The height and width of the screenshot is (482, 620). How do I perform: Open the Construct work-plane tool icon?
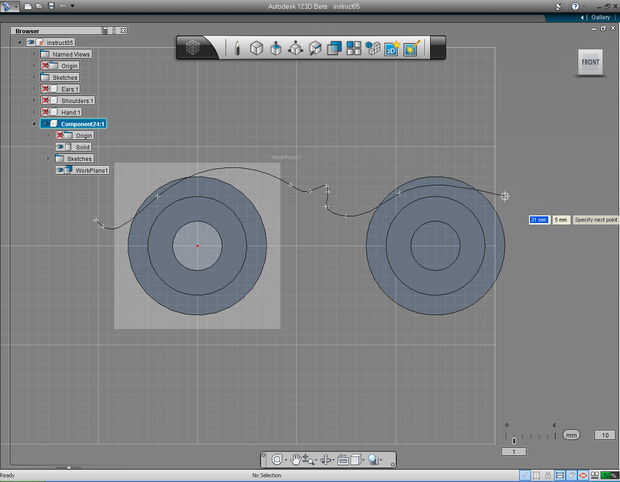pyautogui.click(x=314, y=47)
